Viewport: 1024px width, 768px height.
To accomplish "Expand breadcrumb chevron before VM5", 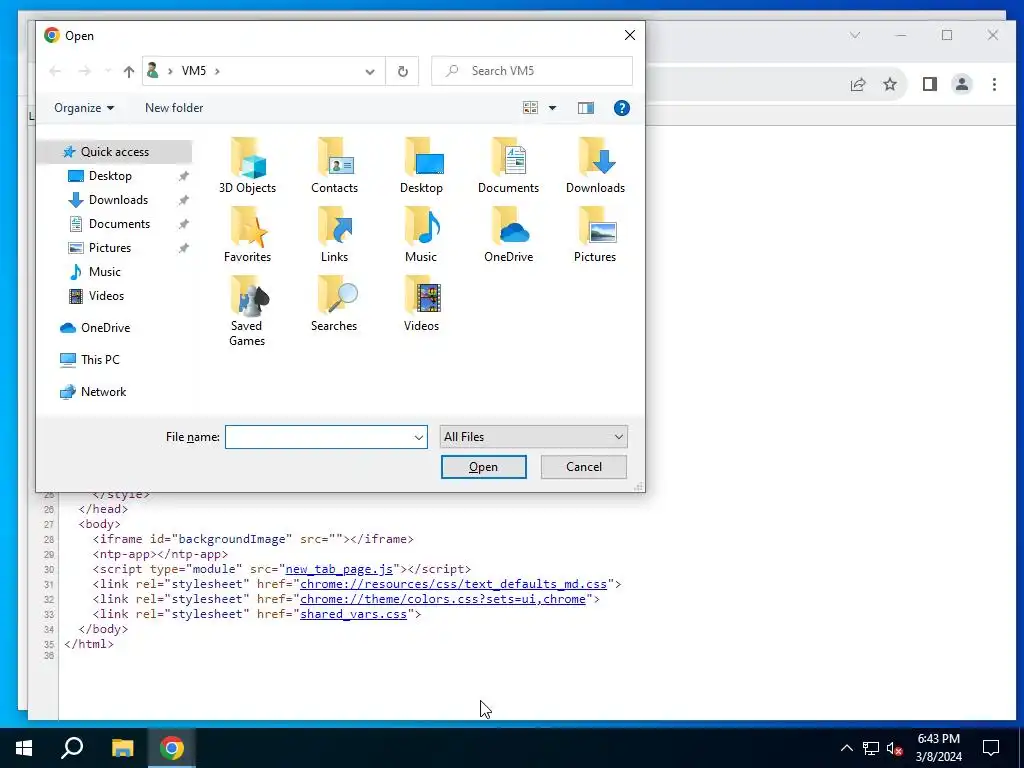I will click(170, 71).
